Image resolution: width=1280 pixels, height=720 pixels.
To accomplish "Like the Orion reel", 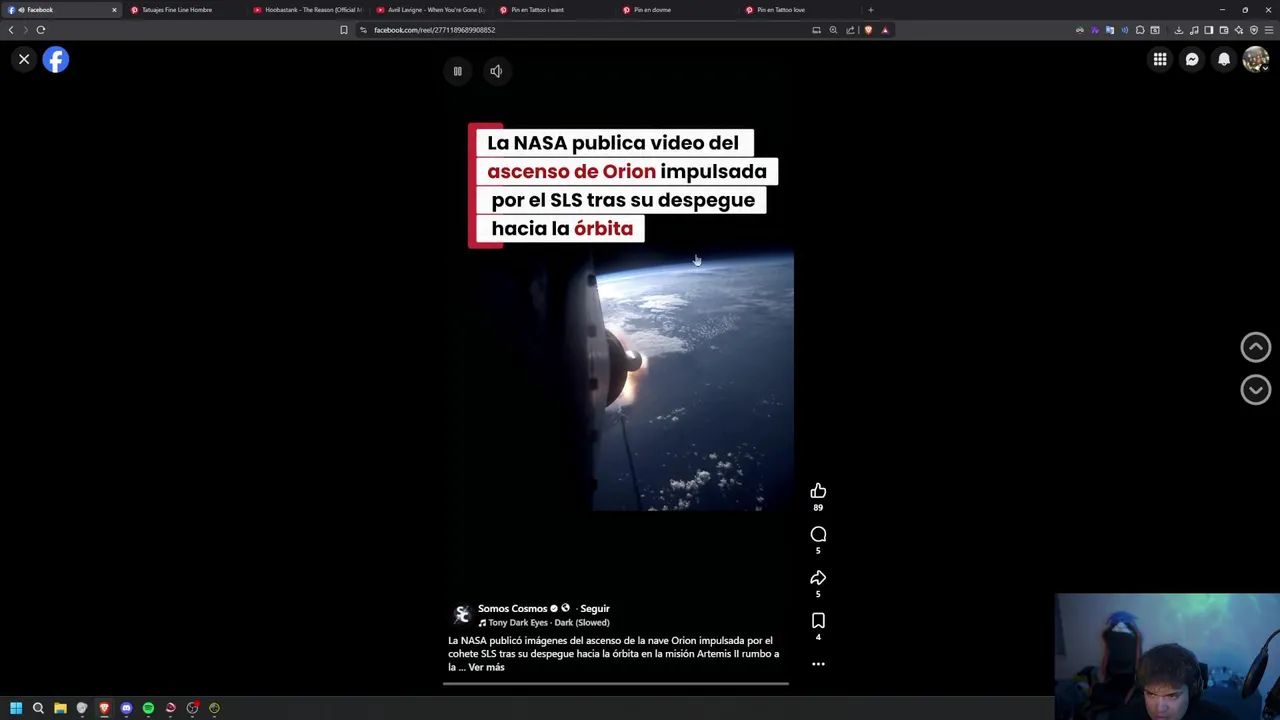I will tap(818, 490).
